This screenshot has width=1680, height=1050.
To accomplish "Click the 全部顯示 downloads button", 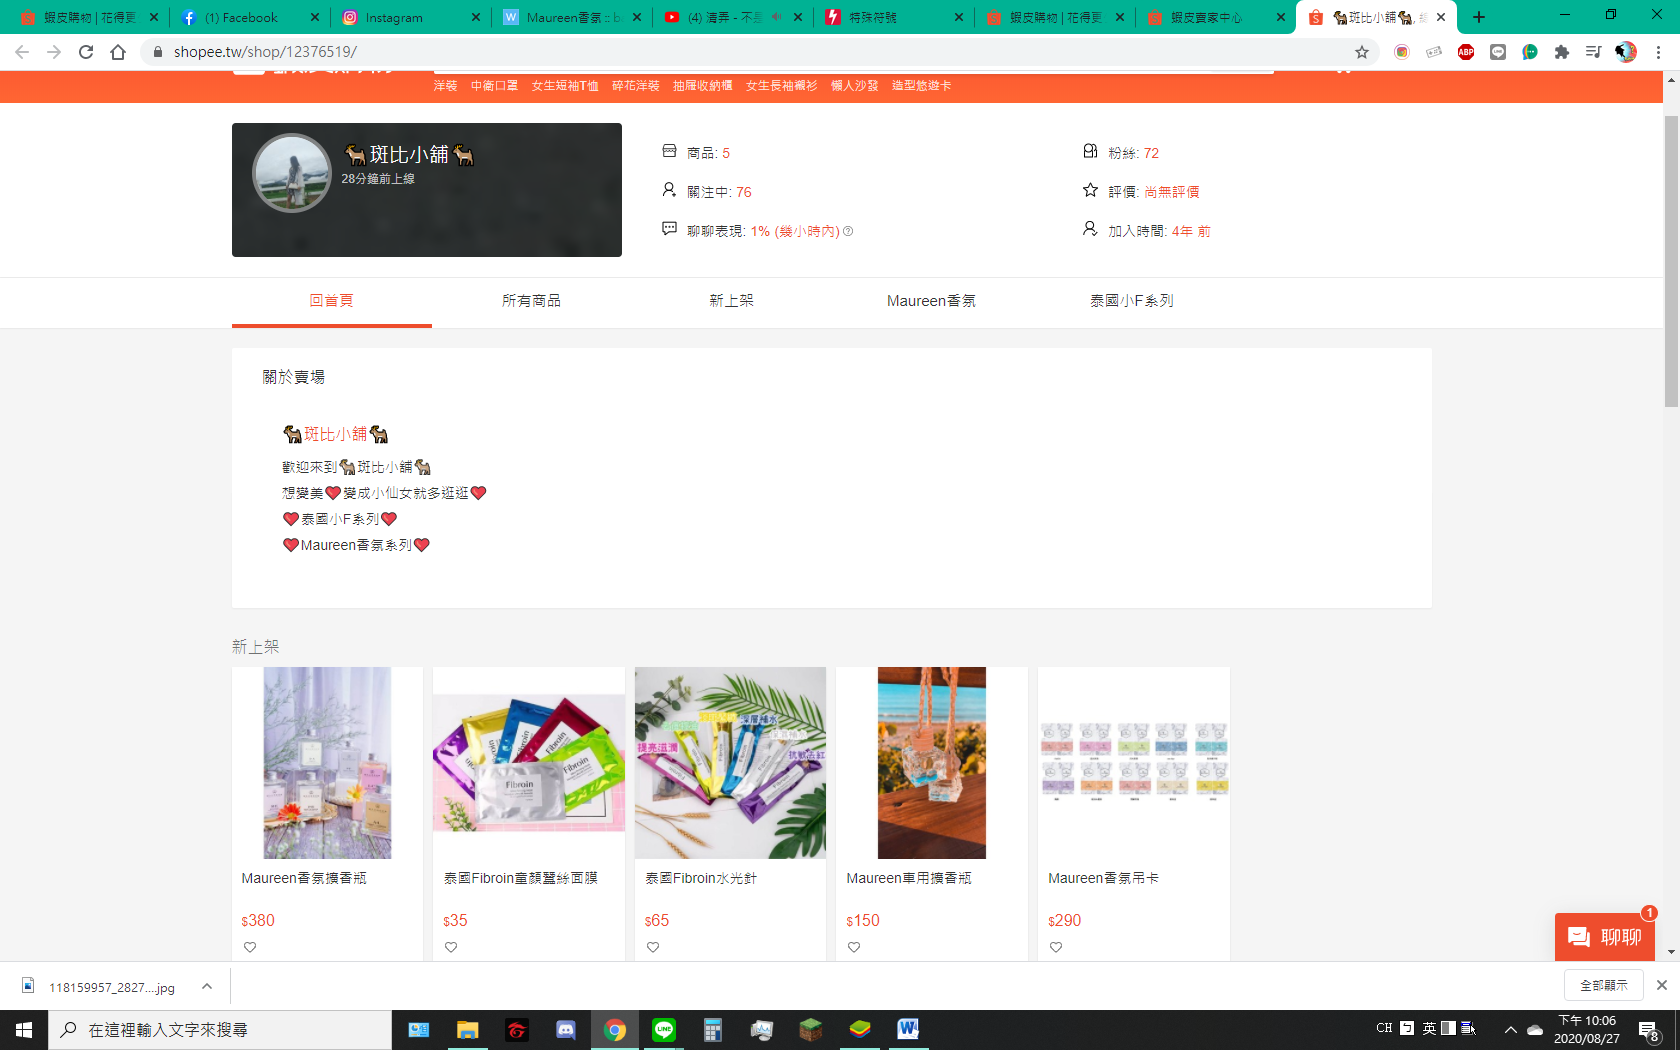I will pos(1603,985).
